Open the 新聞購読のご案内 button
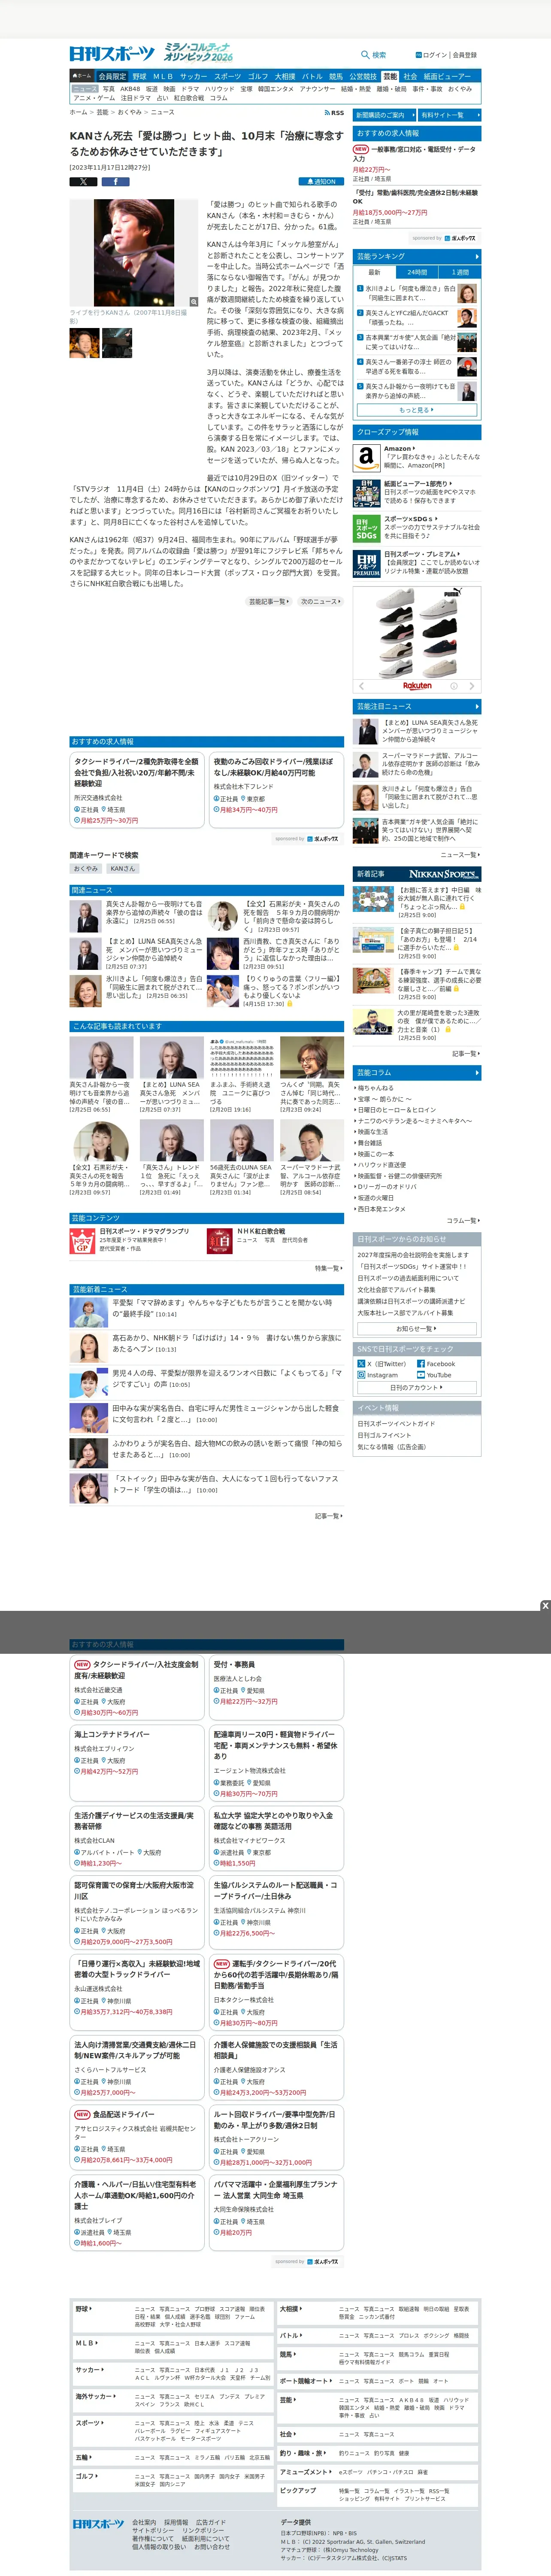 point(384,115)
